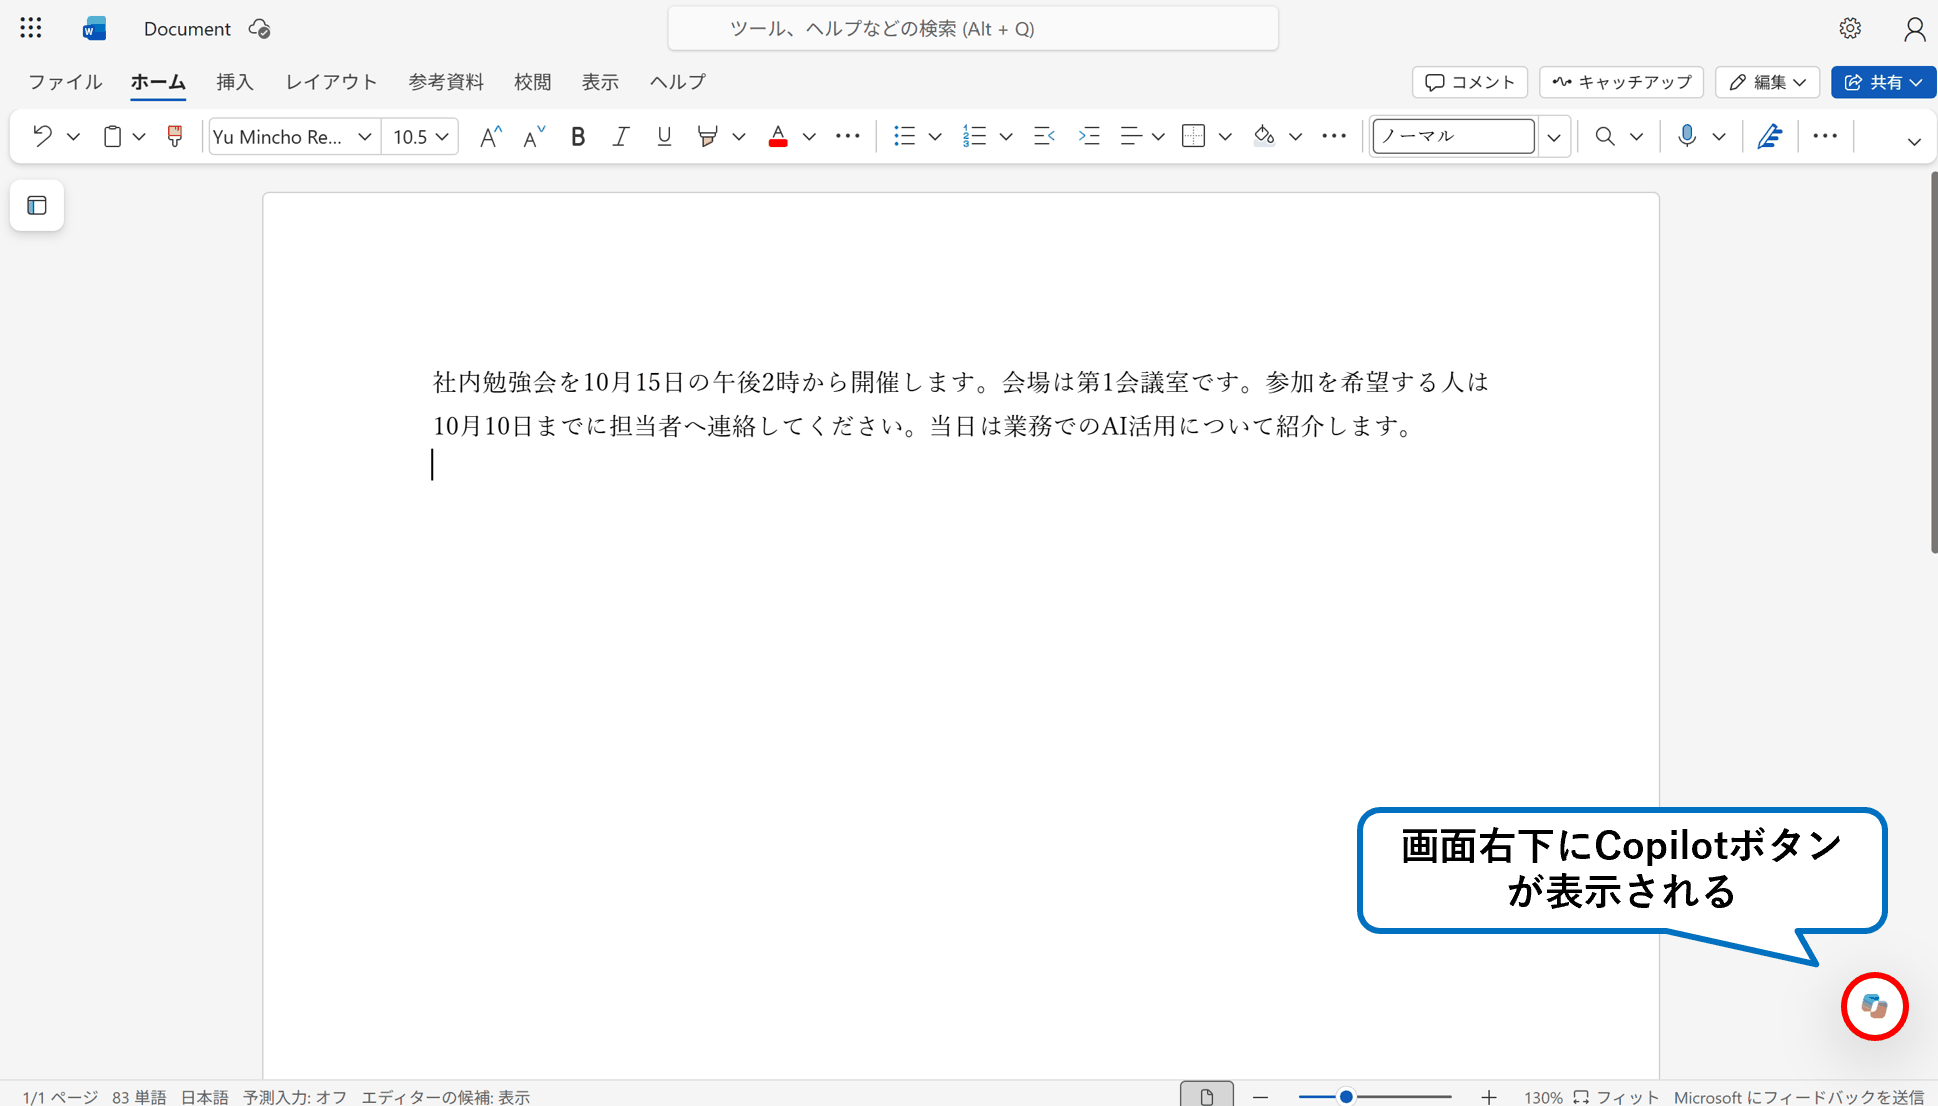The image size is (1938, 1106).
Task: Open the ファイル menu
Action: coord(65,82)
